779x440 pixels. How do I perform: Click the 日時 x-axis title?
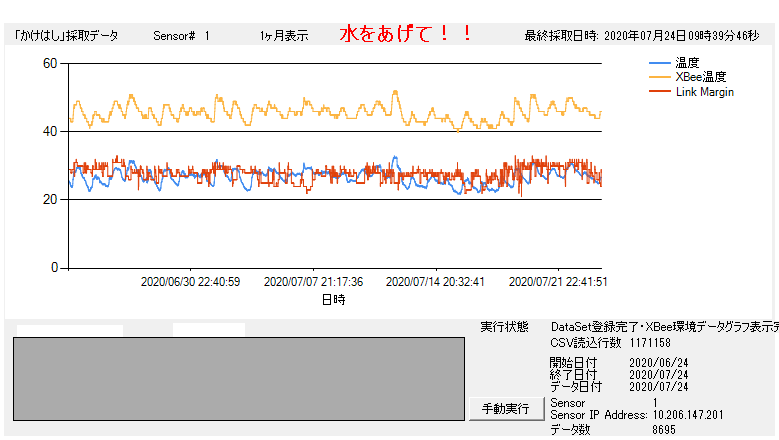coord(333,299)
